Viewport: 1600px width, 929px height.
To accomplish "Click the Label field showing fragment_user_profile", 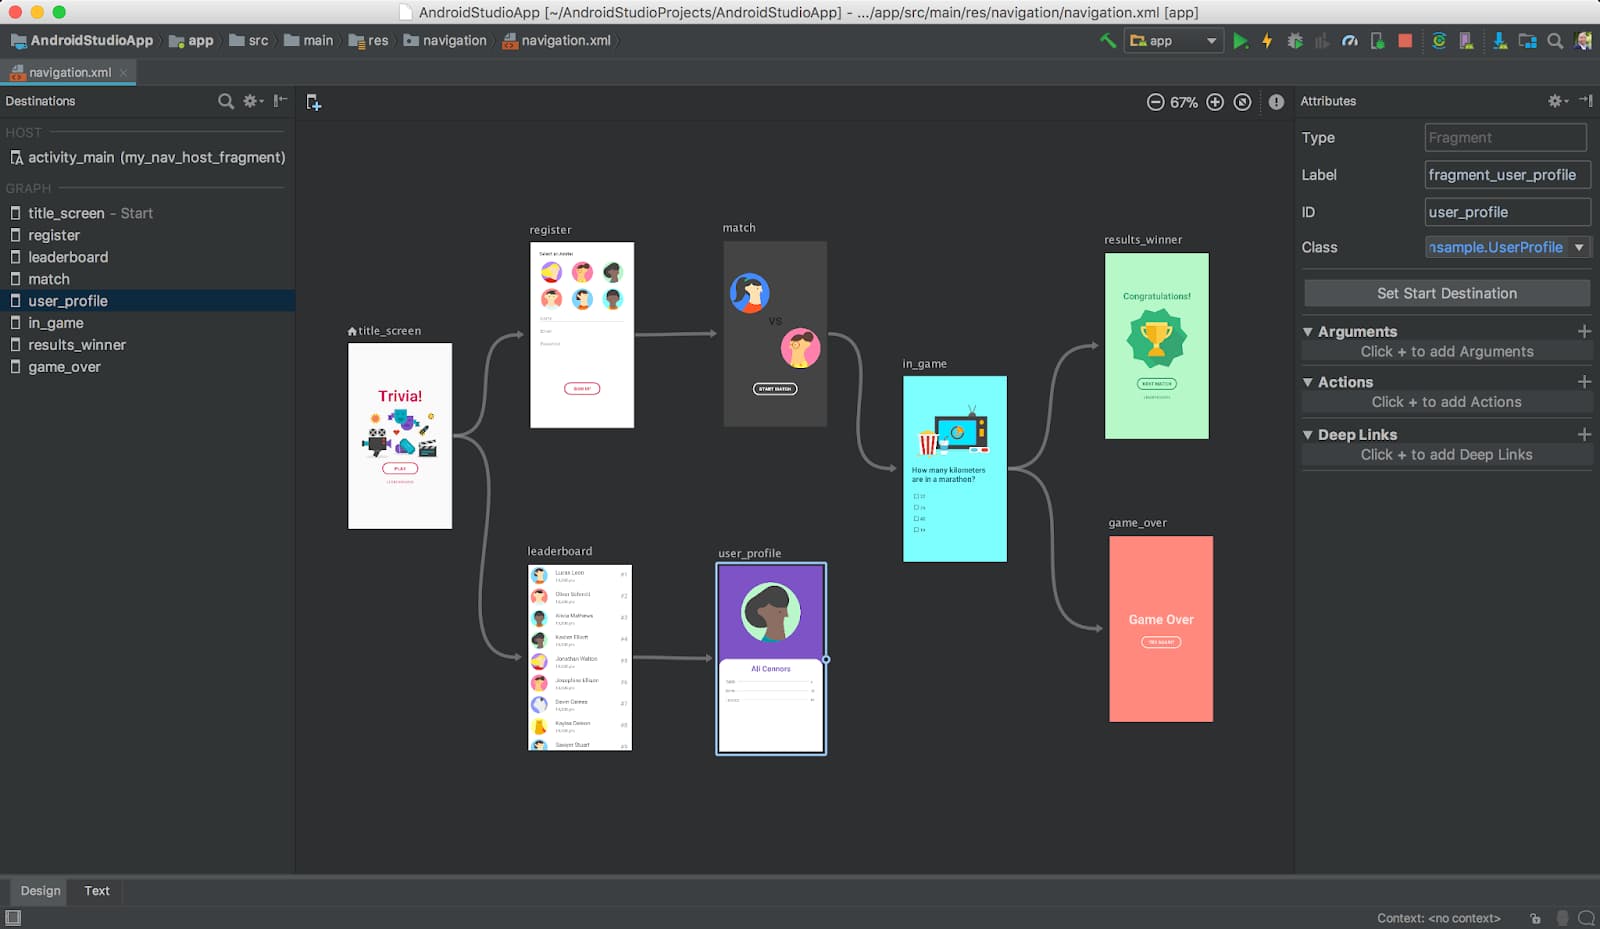I will (1507, 174).
